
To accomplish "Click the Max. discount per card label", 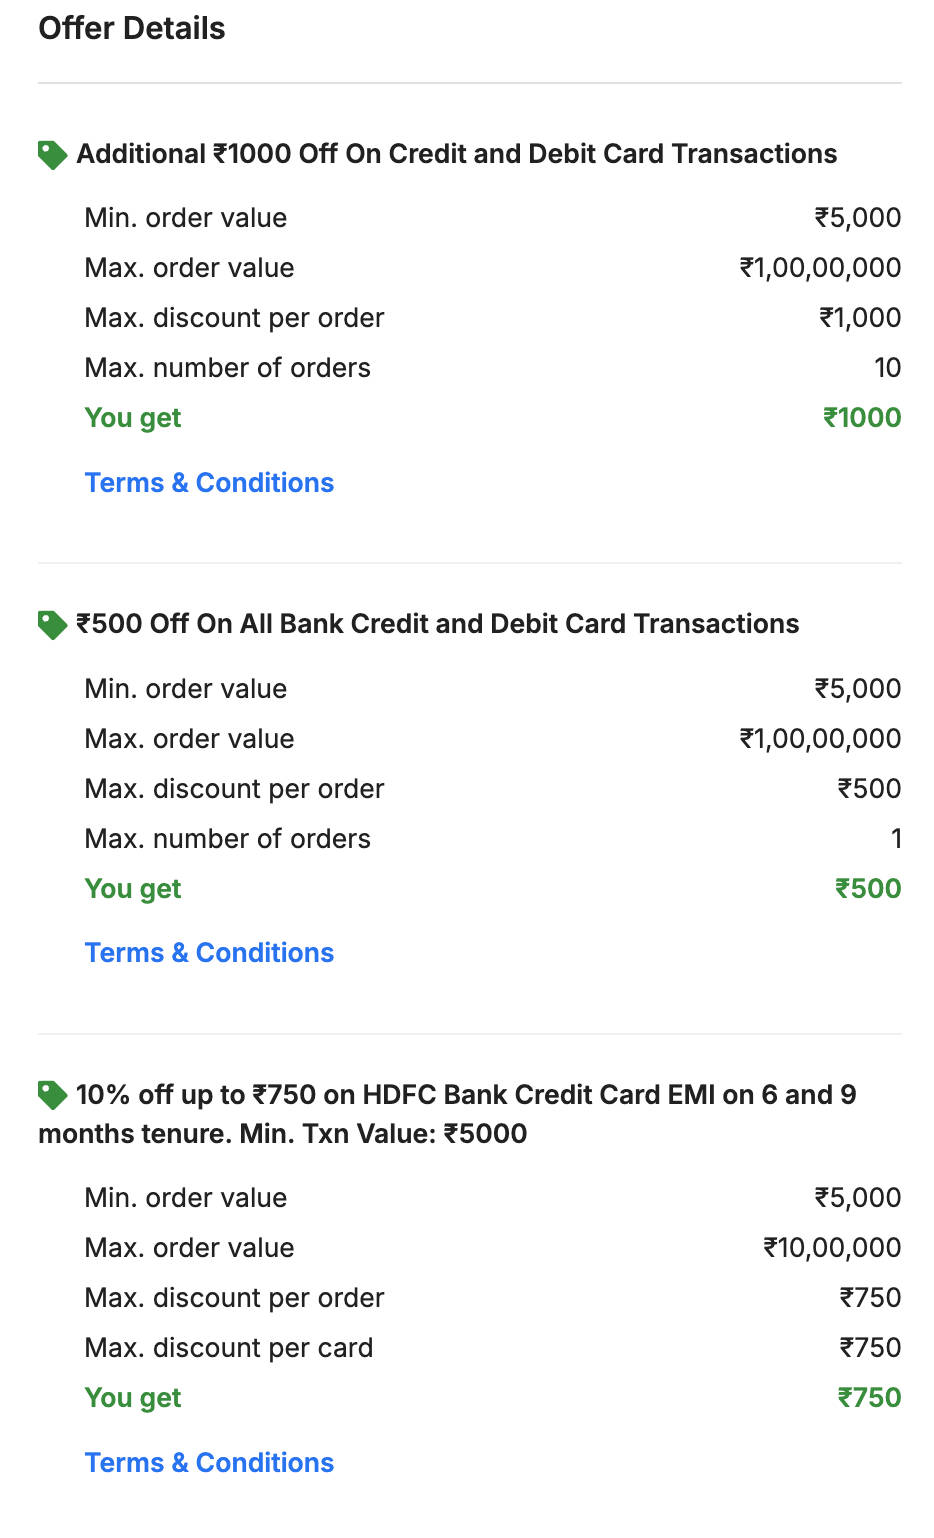I will pos(229,1348).
